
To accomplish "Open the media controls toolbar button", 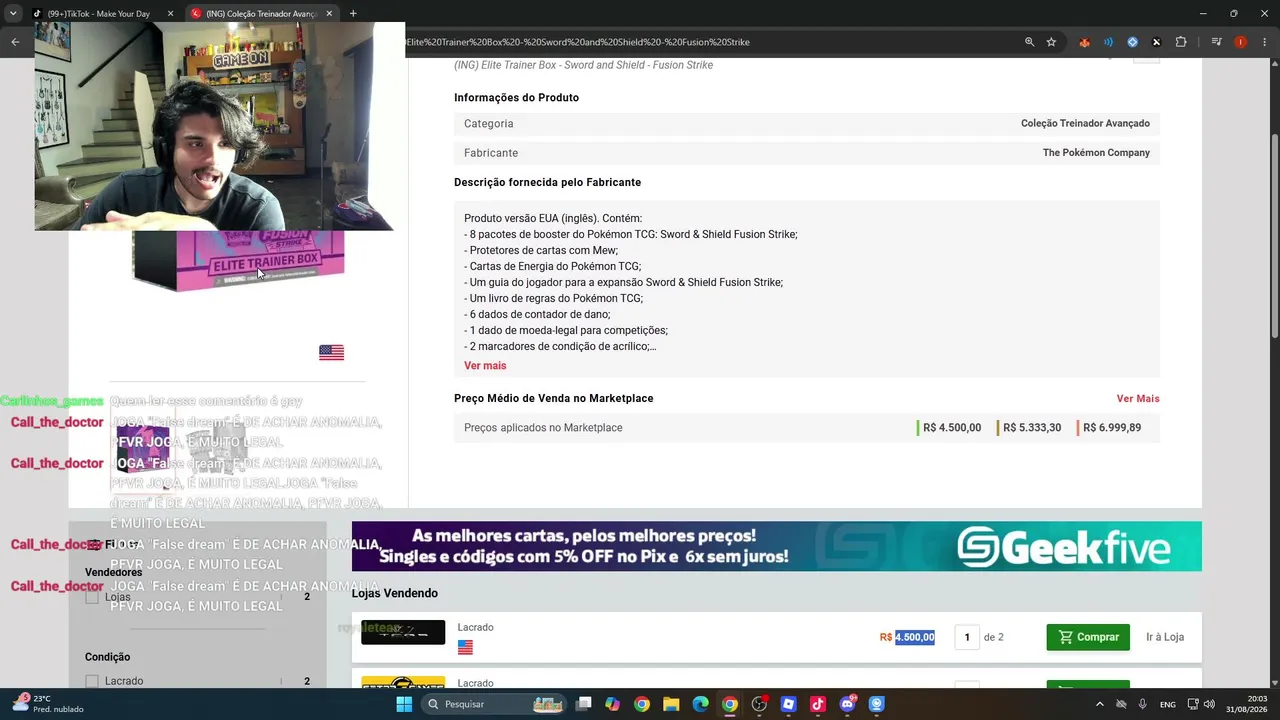I will 1216,42.
